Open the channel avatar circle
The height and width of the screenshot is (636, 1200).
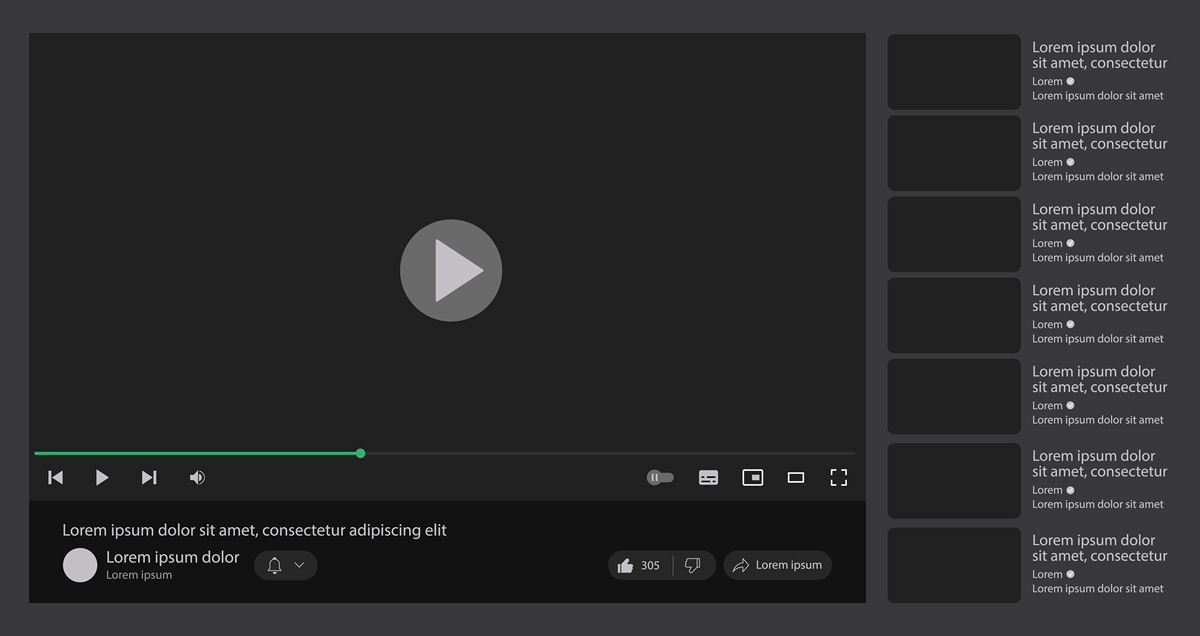point(80,565)
